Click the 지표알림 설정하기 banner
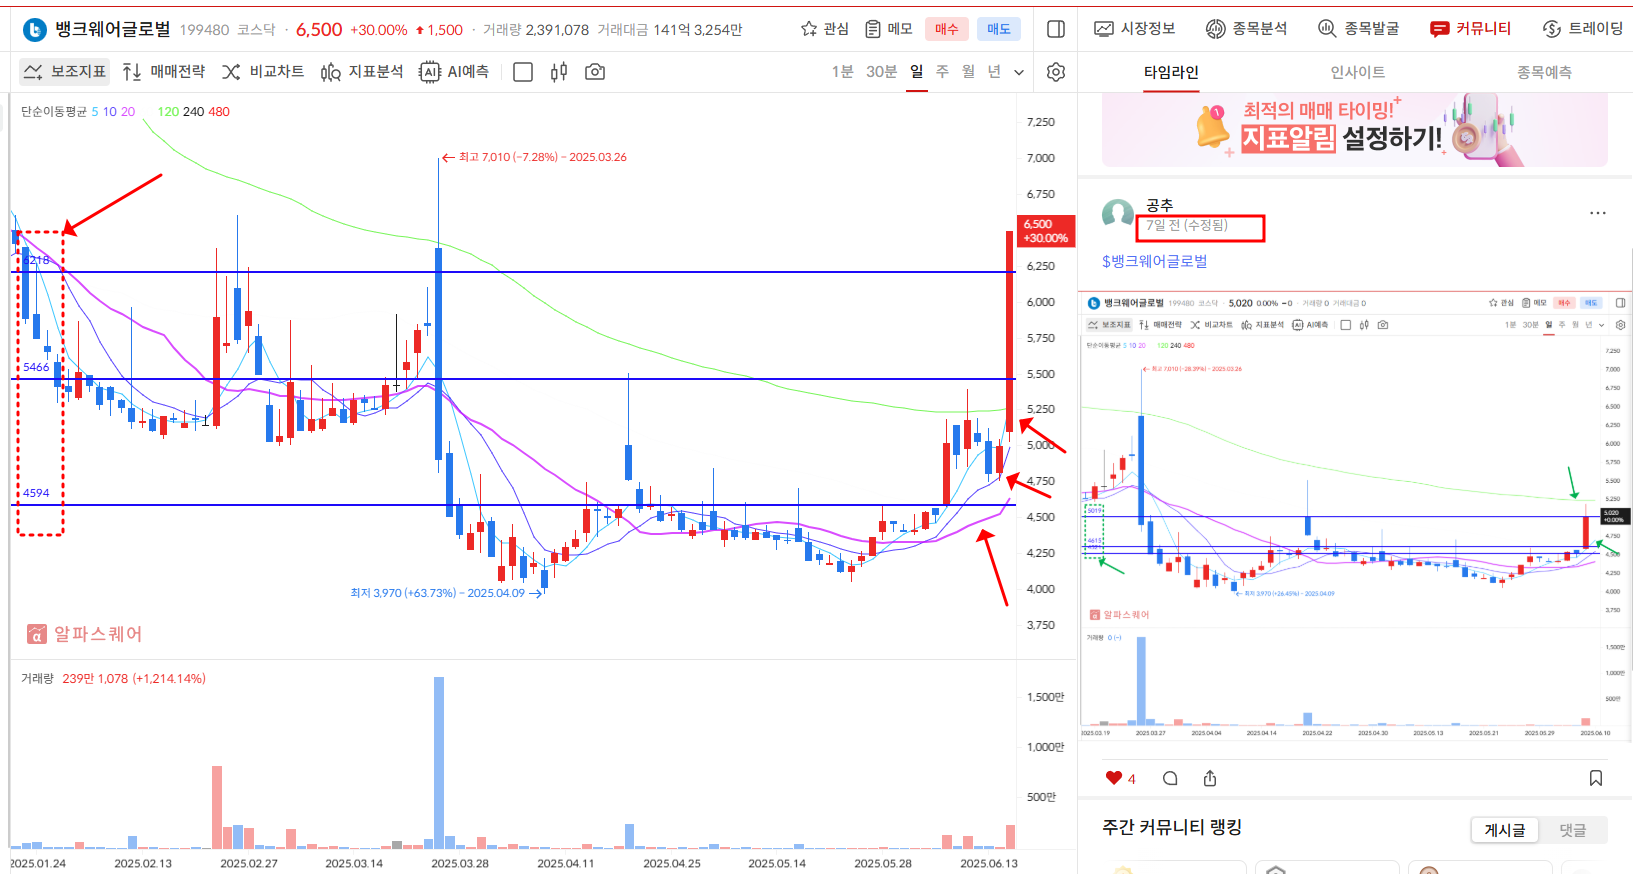Image resolution: width=1633 pixels, height=874 pixels. 1355,130
